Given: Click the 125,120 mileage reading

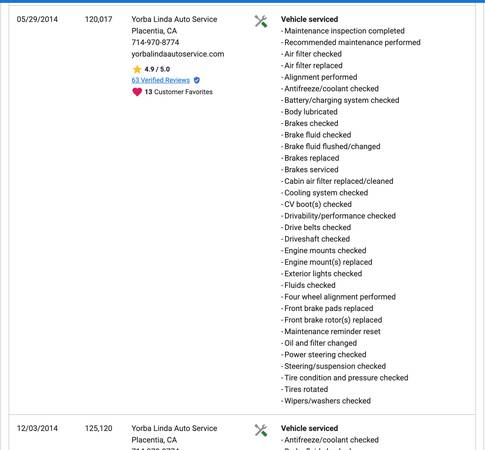Looking at the screenshot, I should (x=98, y=428).
